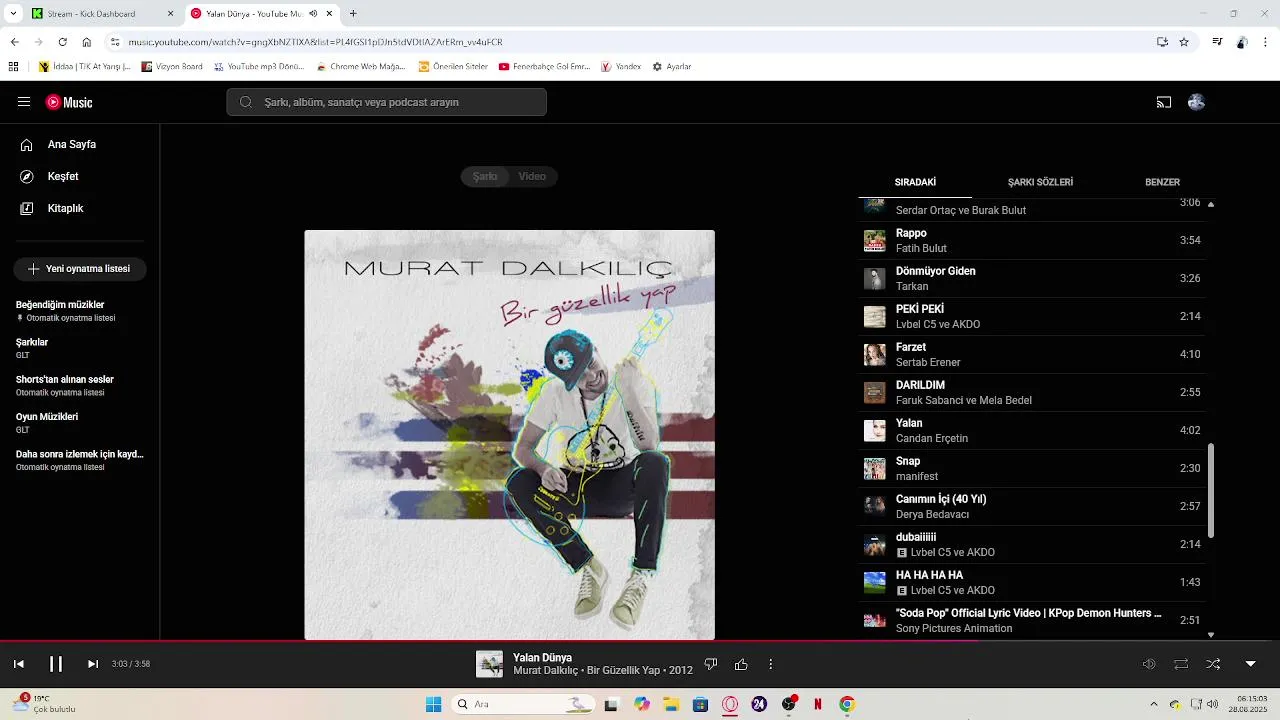Play Canımın İçi (40 Yıl) track

point(1032,507)
